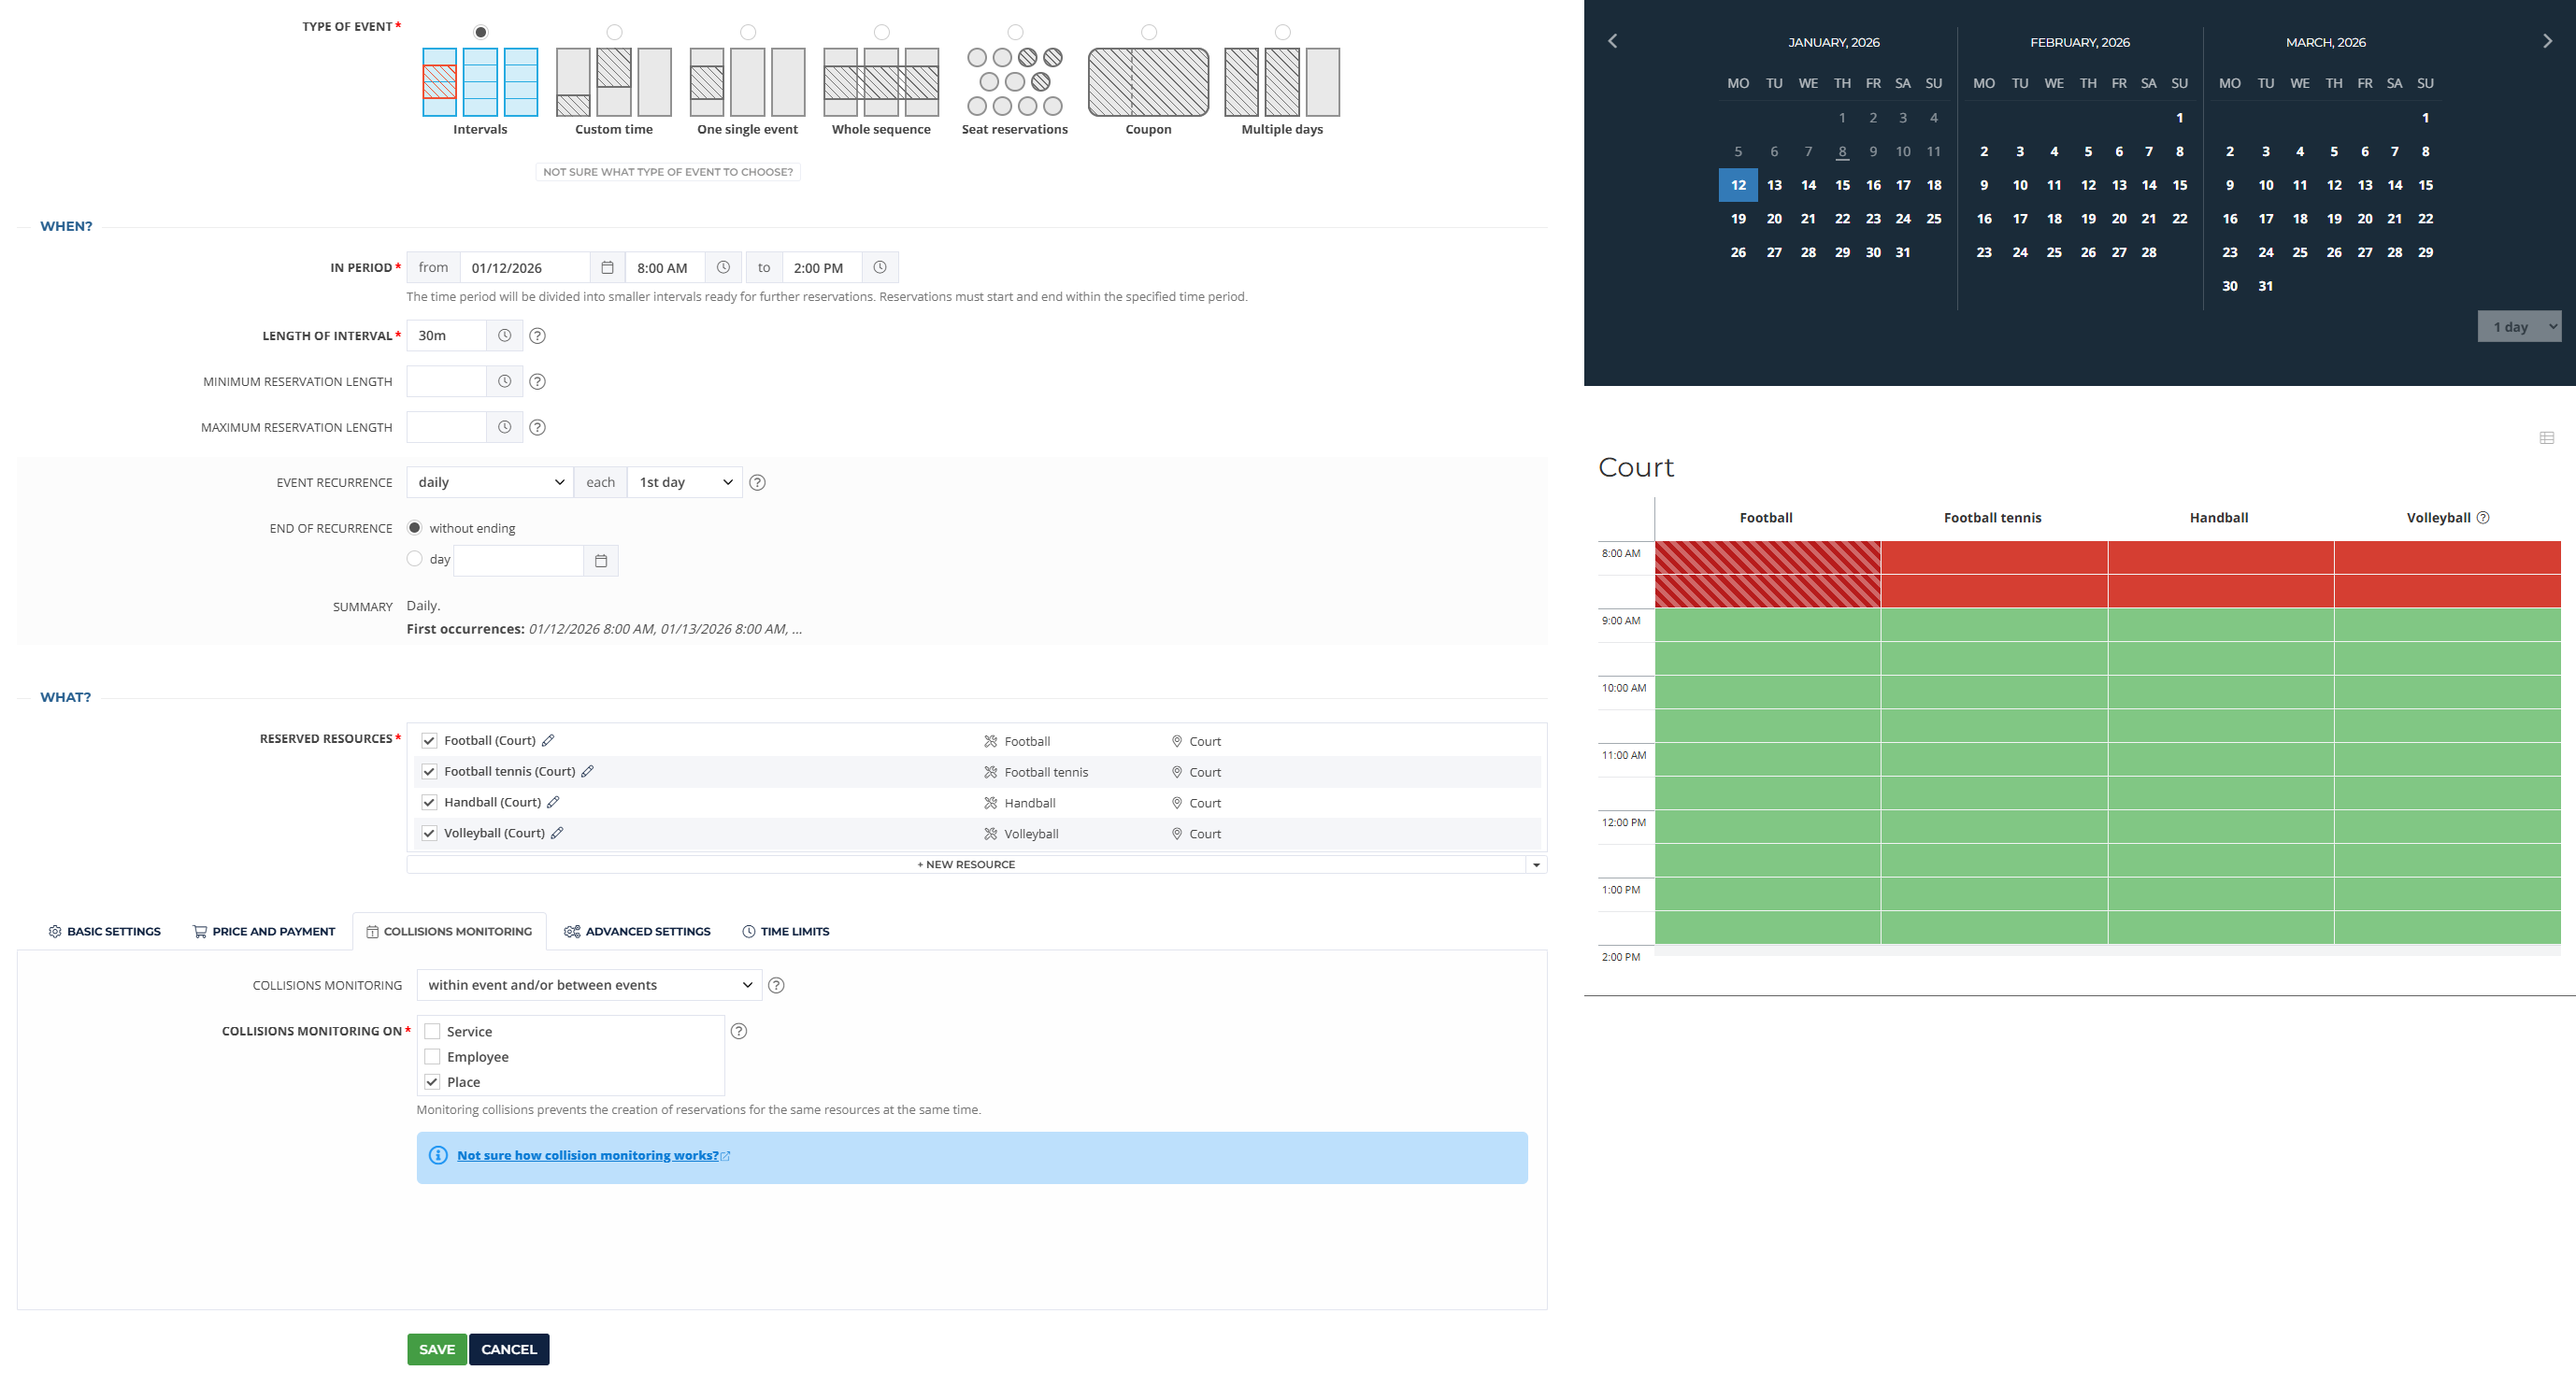Click the clock icon next to 8:00 AM

pos(723,268)
